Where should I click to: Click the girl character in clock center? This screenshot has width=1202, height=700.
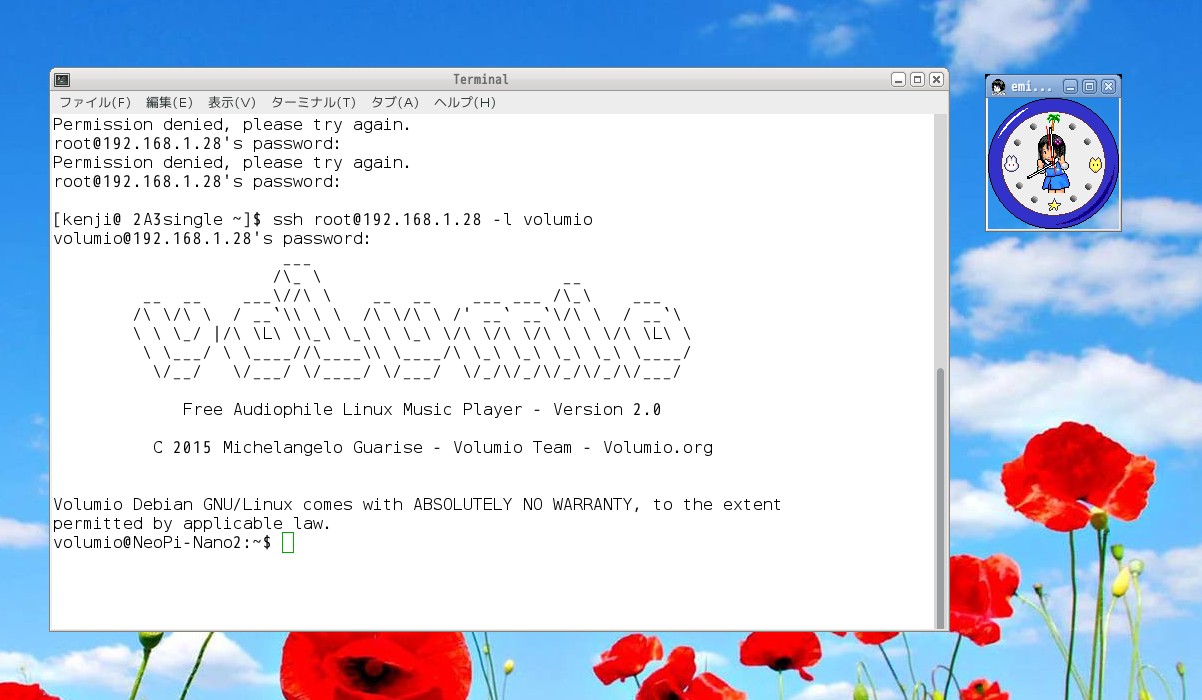(x=1053, y=165)
